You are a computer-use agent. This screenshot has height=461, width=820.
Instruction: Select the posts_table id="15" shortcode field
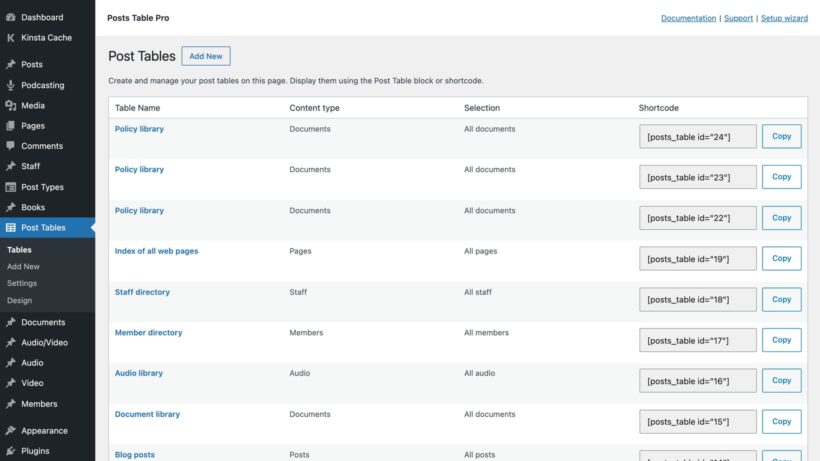coord(698,422)
